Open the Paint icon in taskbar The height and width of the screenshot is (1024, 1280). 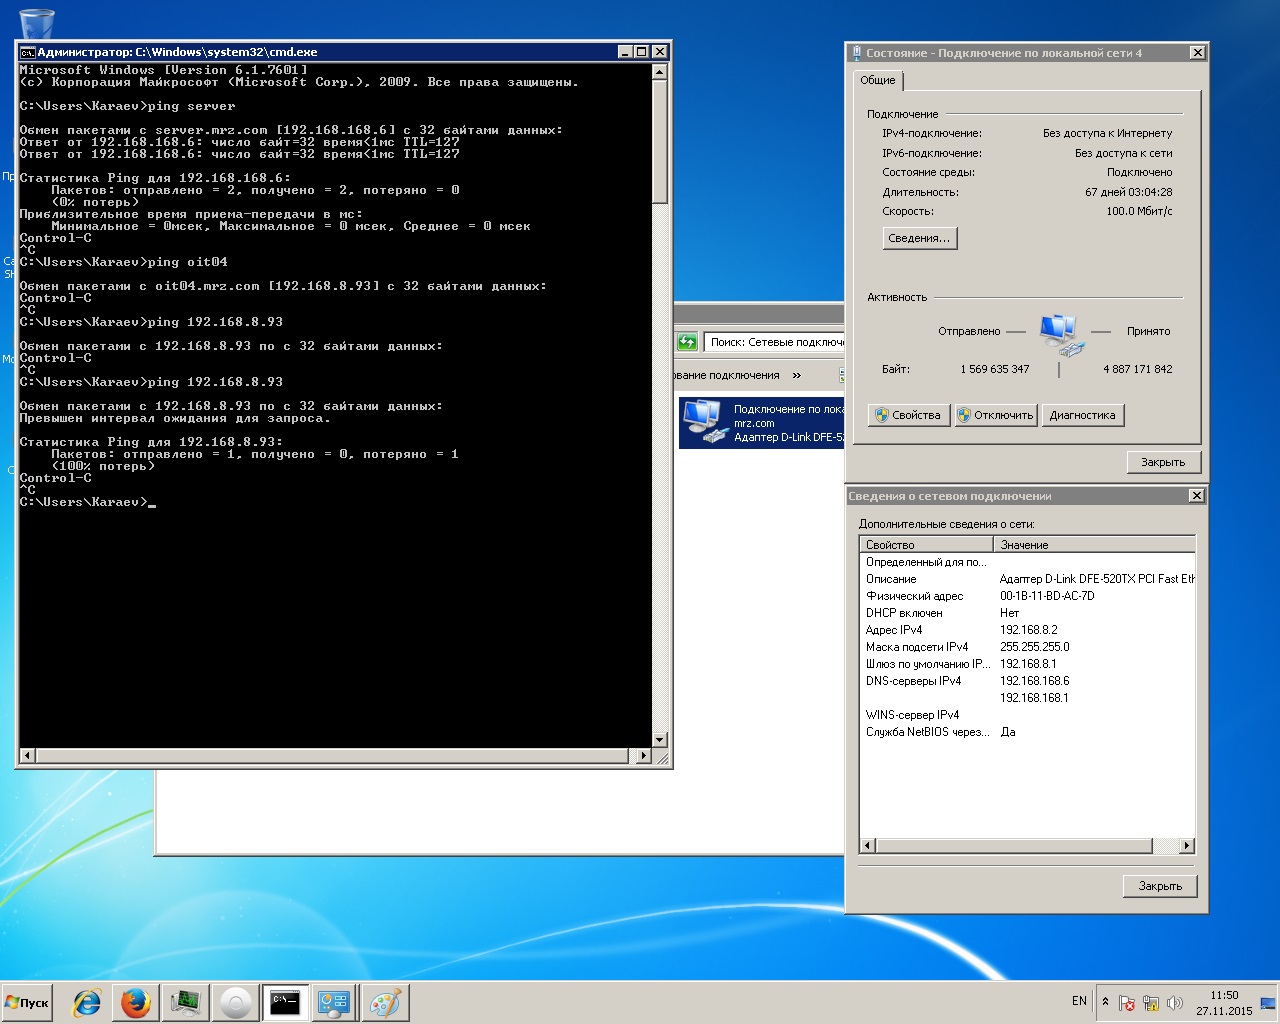[x=384, y=1002]
